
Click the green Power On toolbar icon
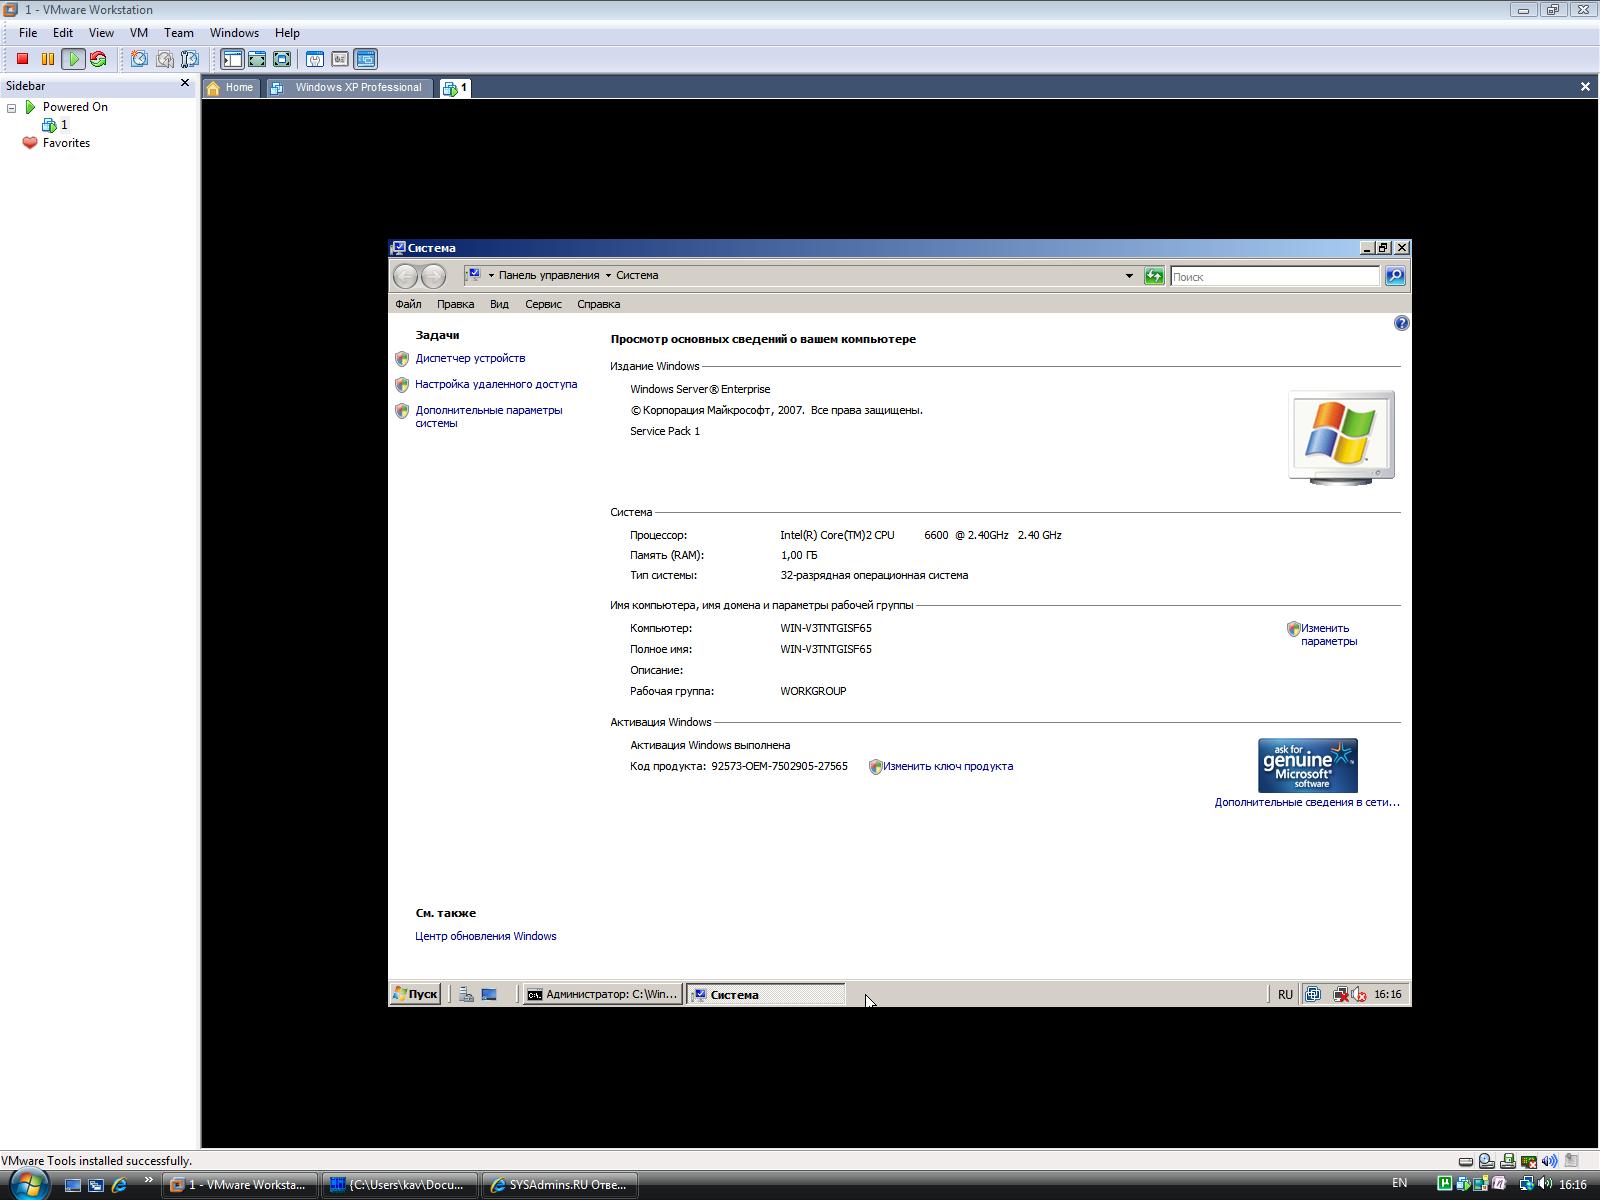click(x=73, y=59)
